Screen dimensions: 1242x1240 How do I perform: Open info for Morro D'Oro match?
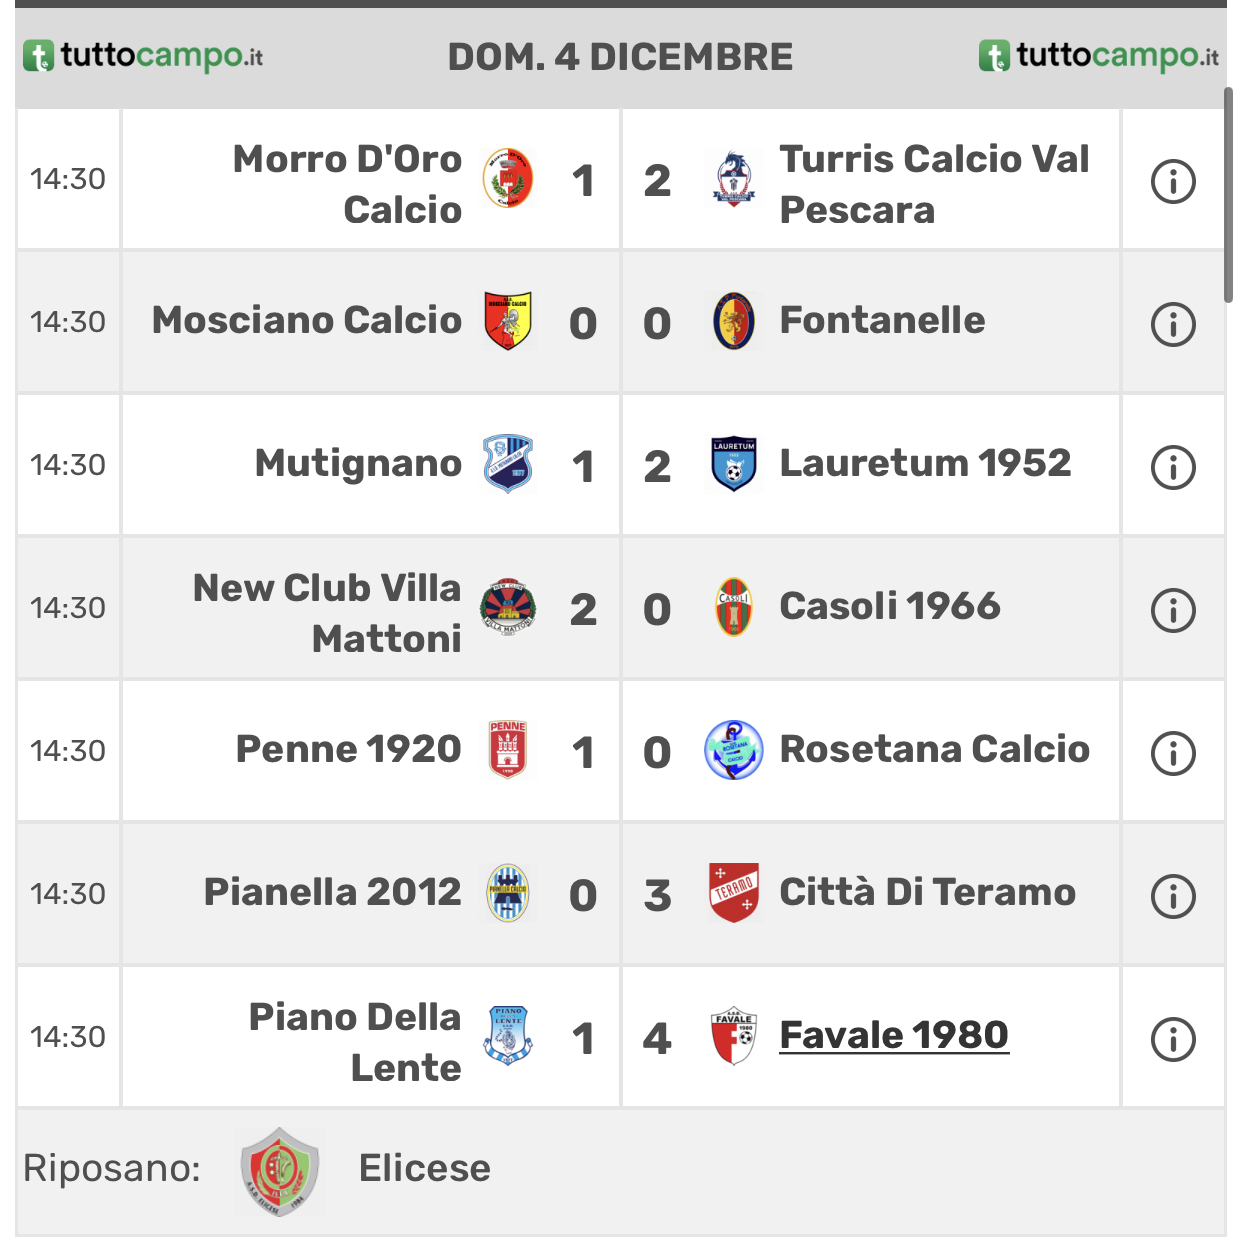(1173, 181)
